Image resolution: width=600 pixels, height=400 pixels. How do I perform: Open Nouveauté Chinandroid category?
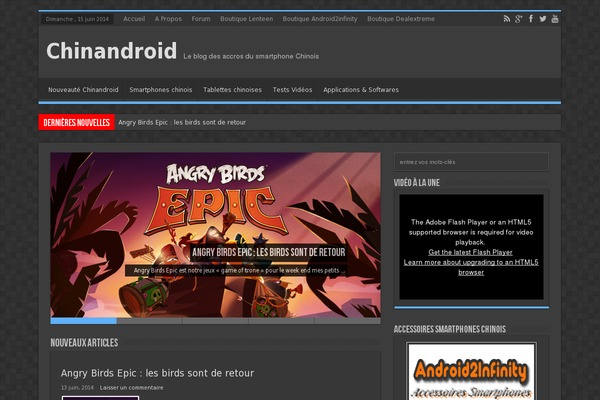click(x=83, y=90)
